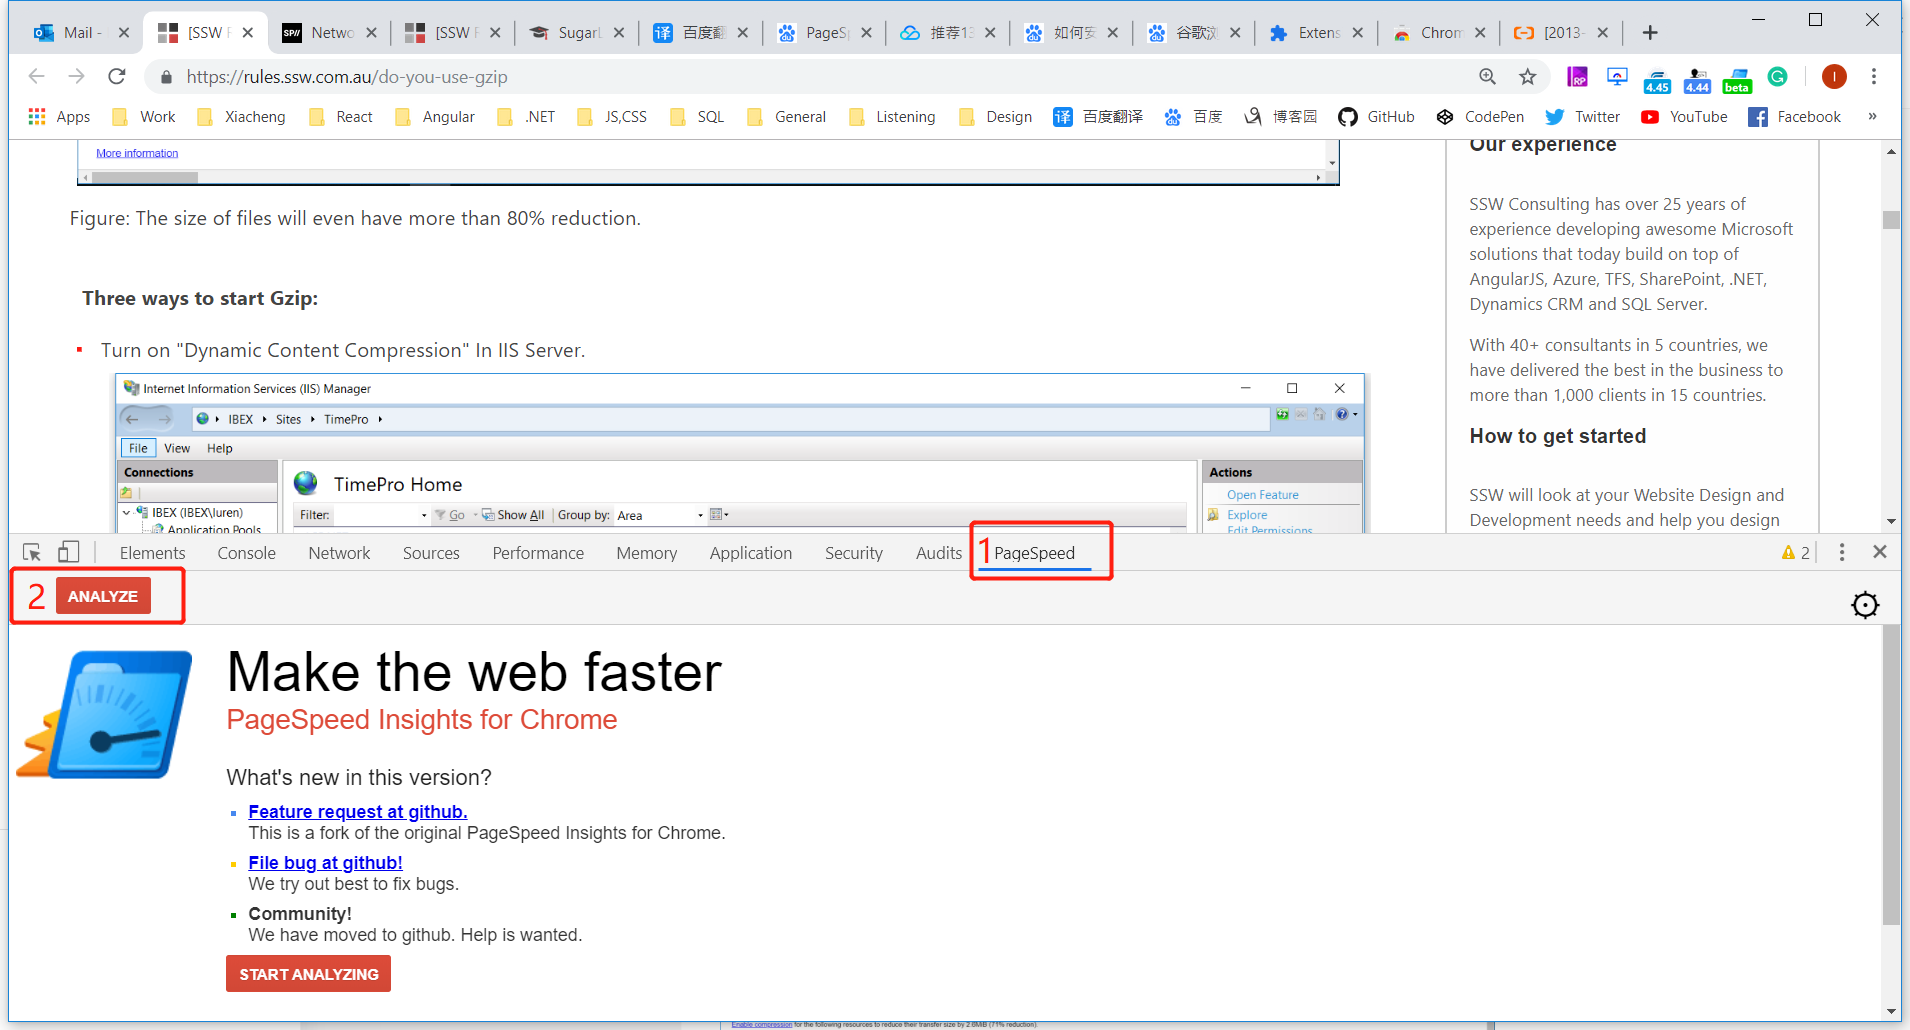Open the Chrome three-dot menu
This screenshot has width=1910, height=1030.
1874,77
